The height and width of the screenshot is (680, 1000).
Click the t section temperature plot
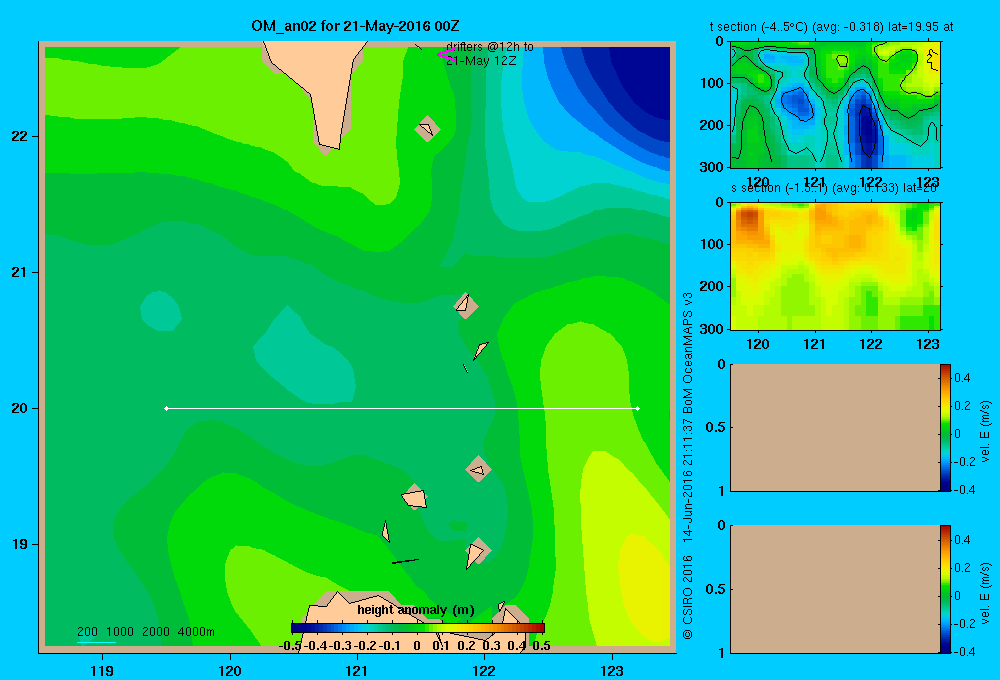pos(835,105)
